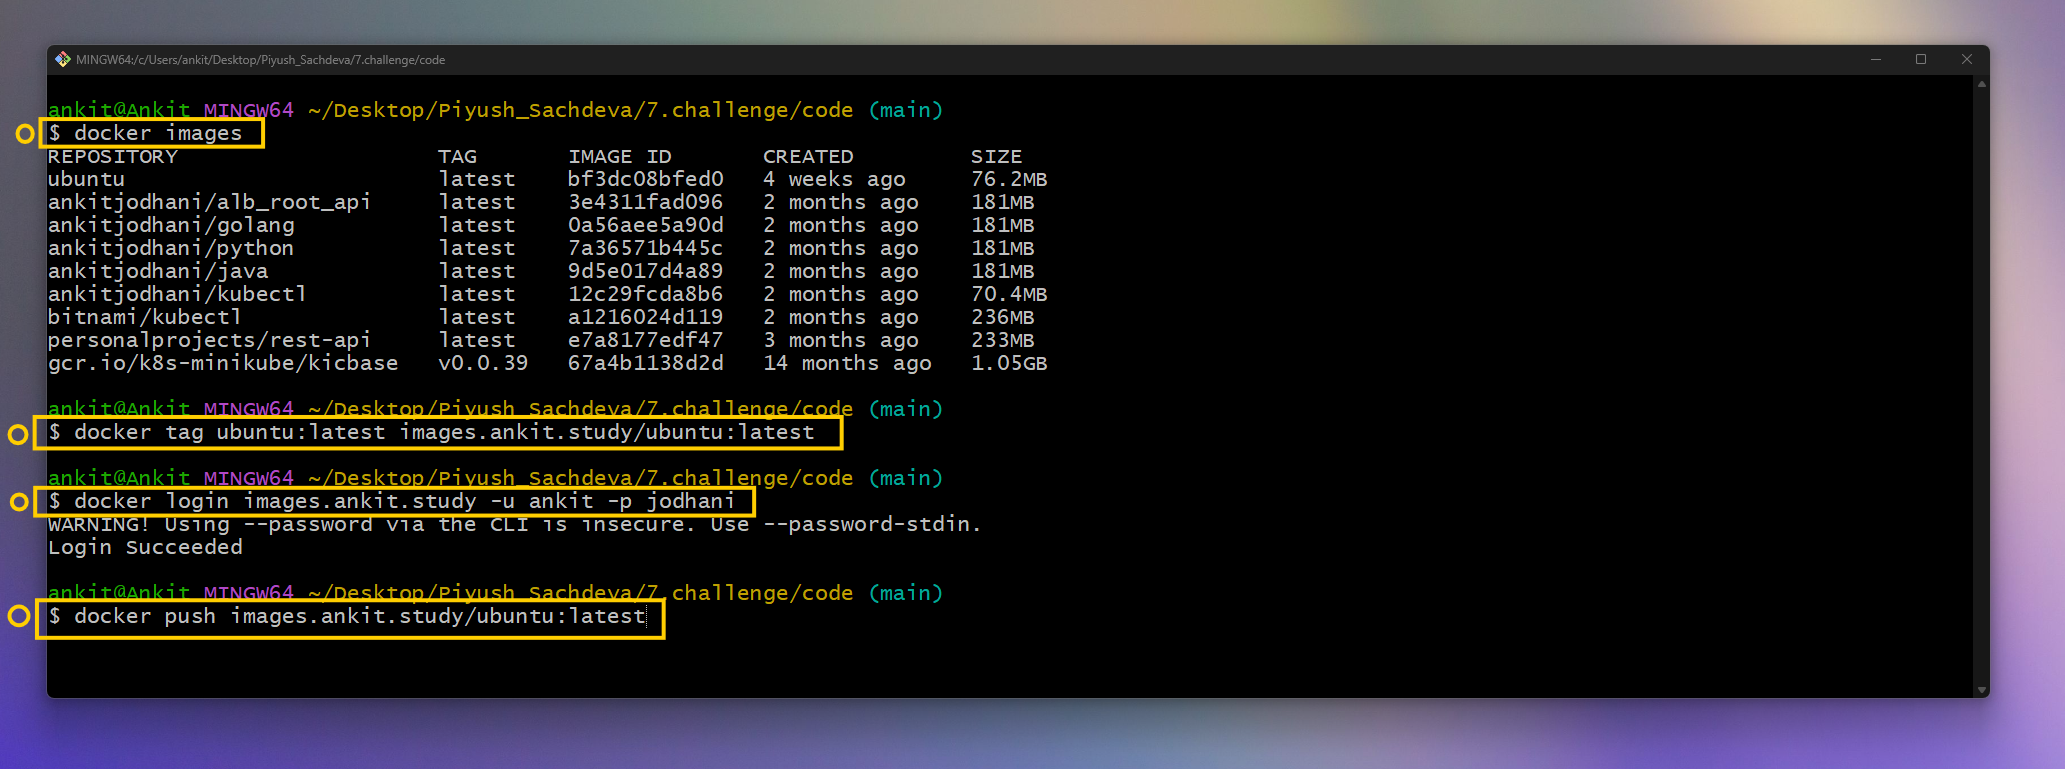2065x769 pixels.
Task: Maximize the MINGW64 terminal window
Action: (x=1921, y=60)
